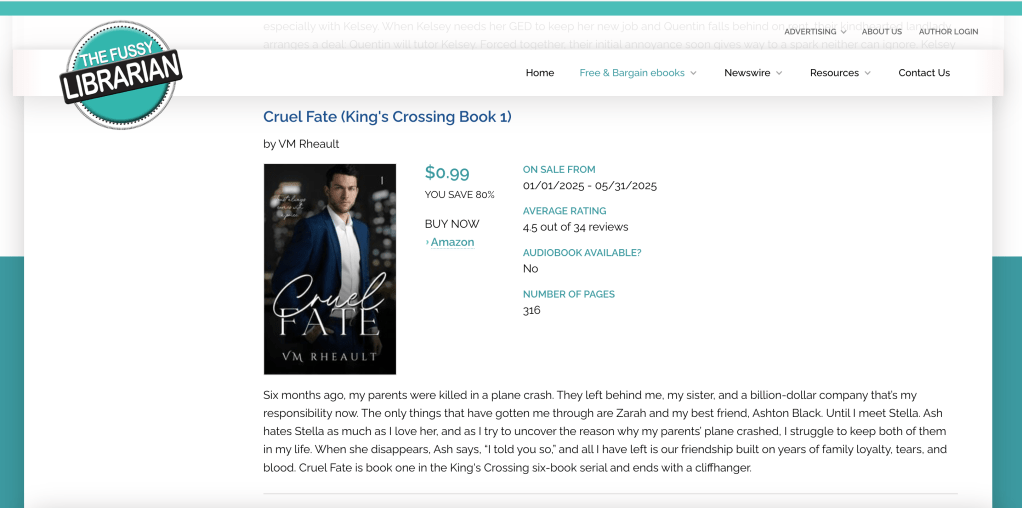Expand the Advertising menu chevron
This screenshot has width=1022, height=508.
(x=844, y=32)
